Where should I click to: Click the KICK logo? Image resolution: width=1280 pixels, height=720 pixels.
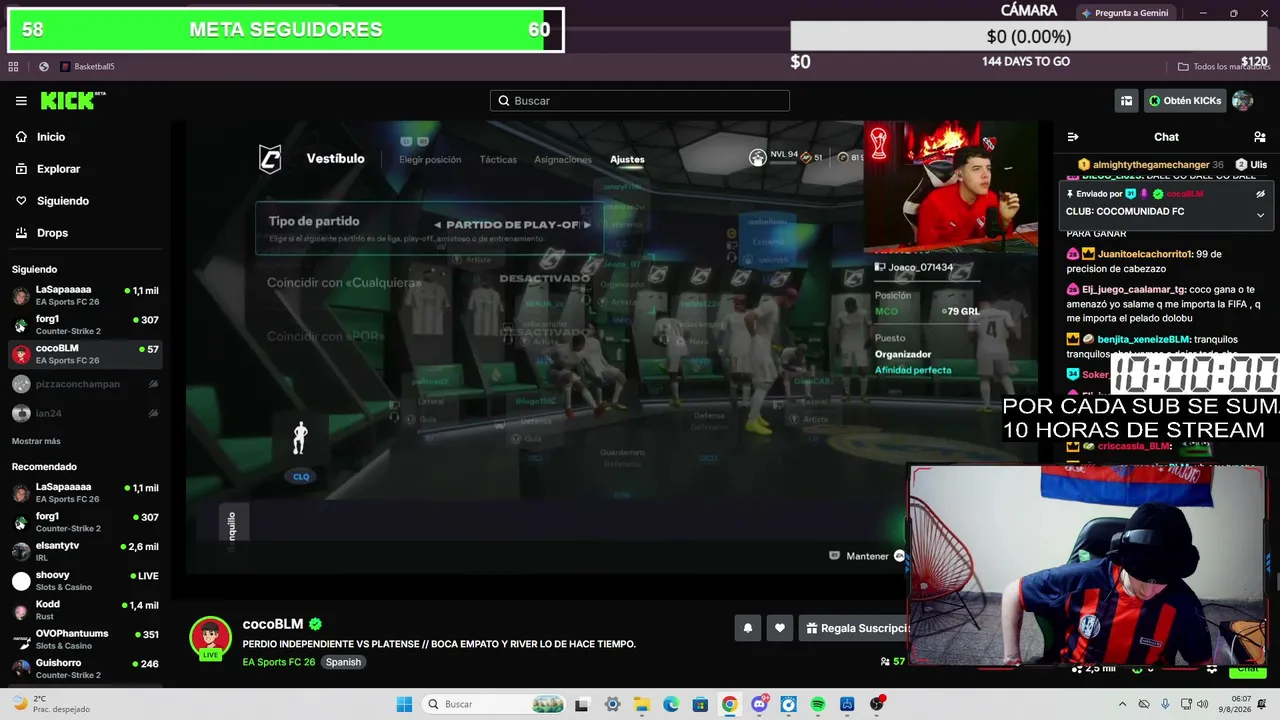[72, 100]
